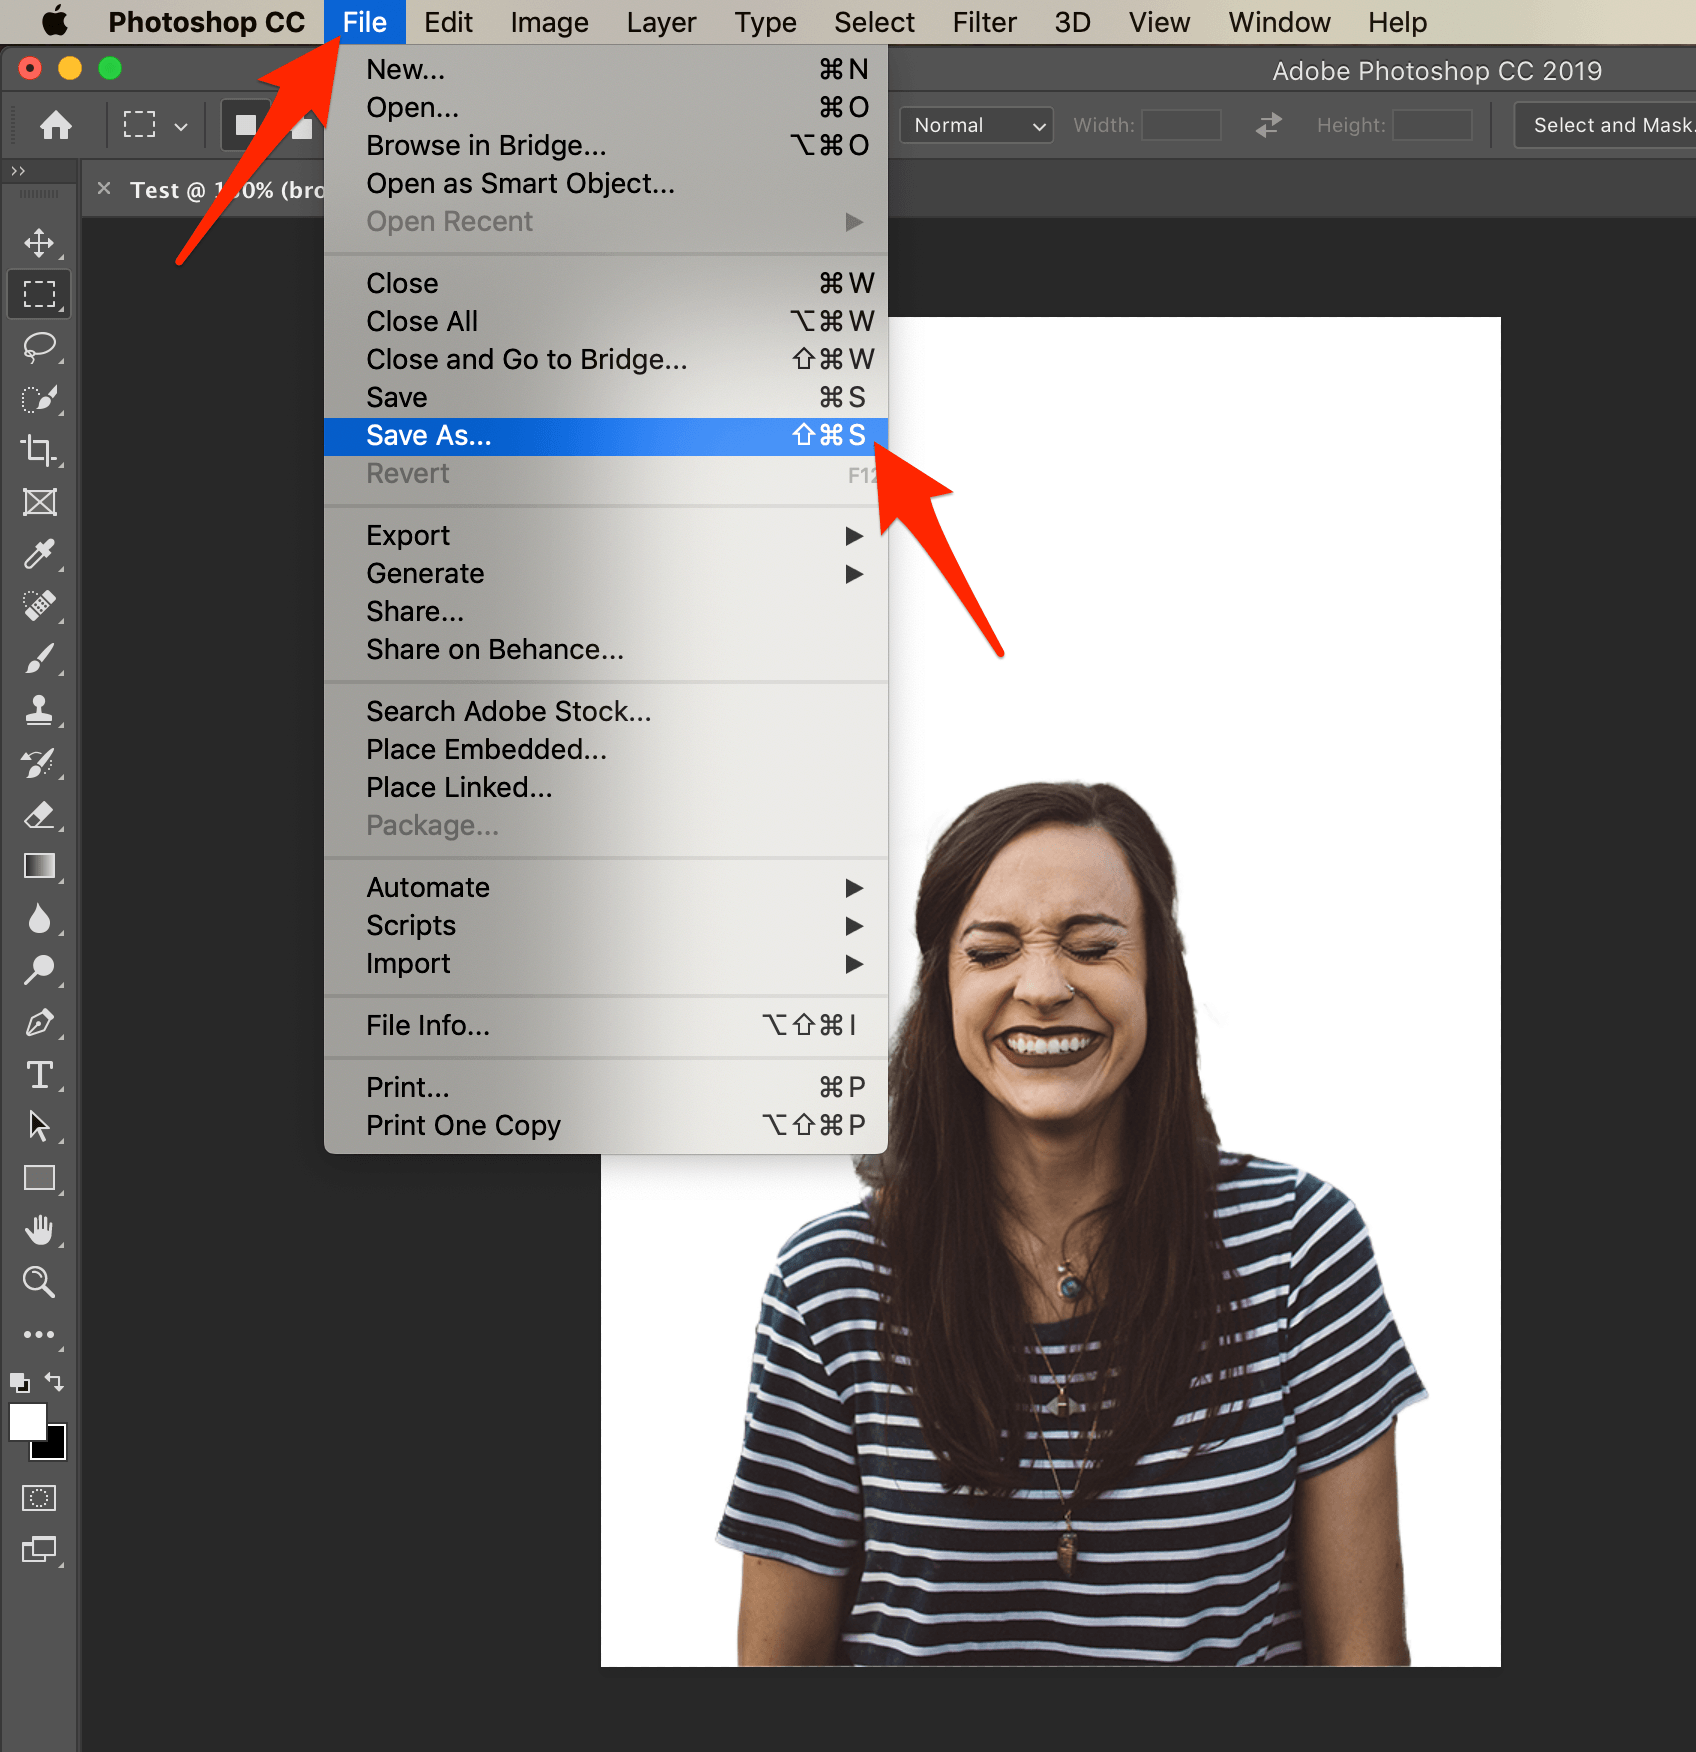Toggle Quick Mask mode
The height and width of the screenshot is (1752, 1696).
tap(40, 1497)
